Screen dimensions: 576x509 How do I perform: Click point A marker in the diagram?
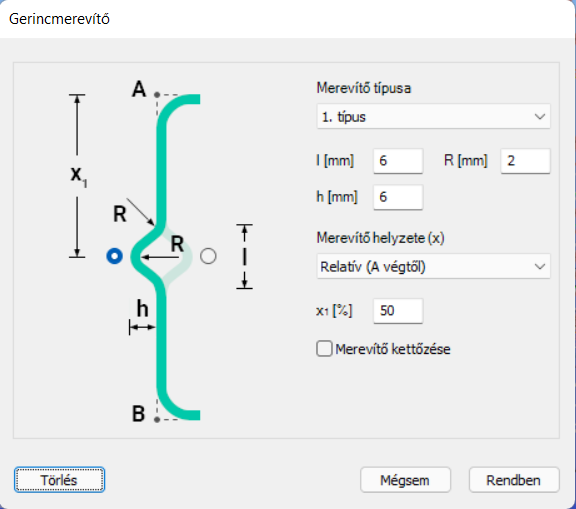pyautogui.click(x=157, y=95)
